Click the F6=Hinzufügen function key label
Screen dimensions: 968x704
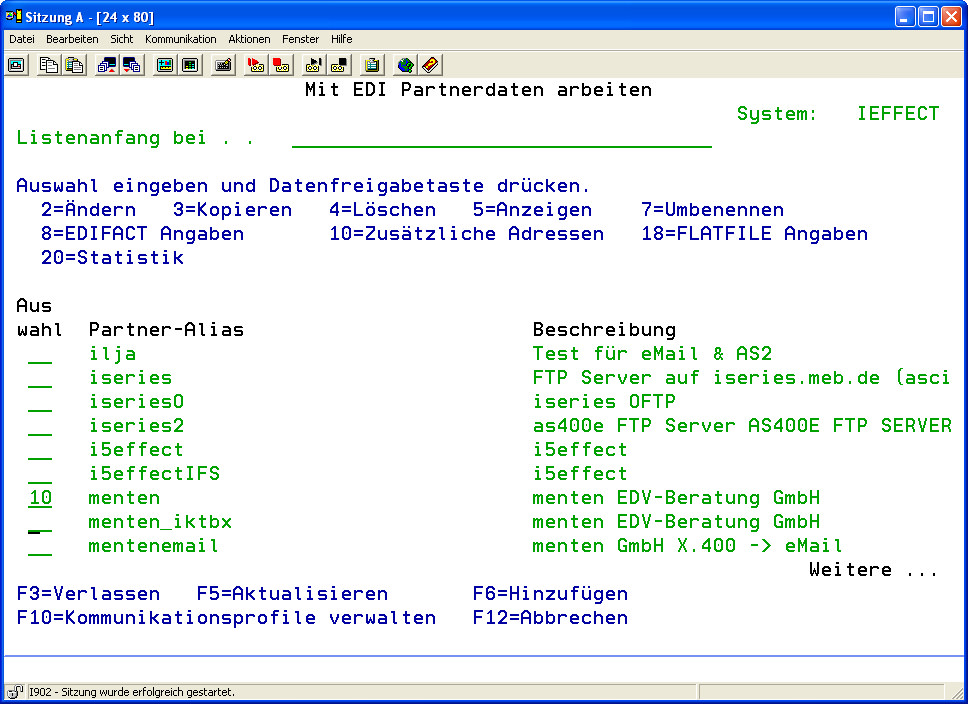point(550,594)
